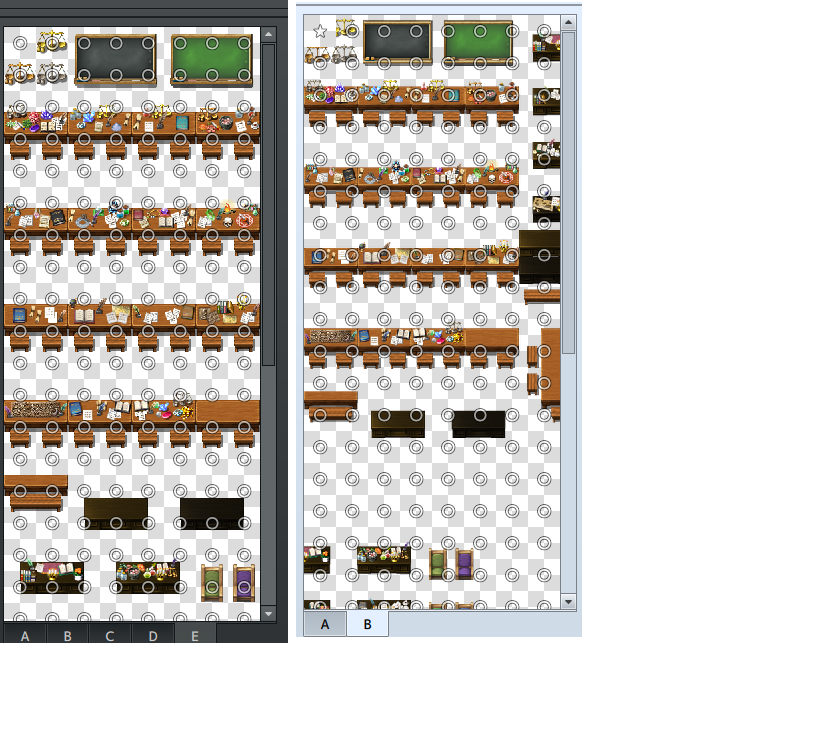
Task: Select the tall dark cabinet in light palette
Action: (540, 257)
